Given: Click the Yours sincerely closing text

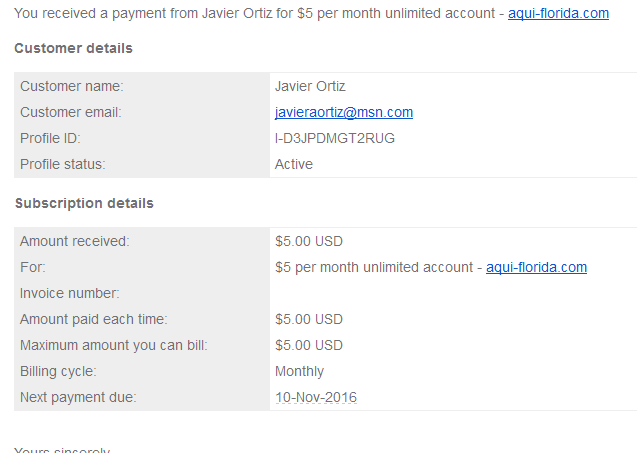Looking at the screenshot, I should [x=62, y=449].
